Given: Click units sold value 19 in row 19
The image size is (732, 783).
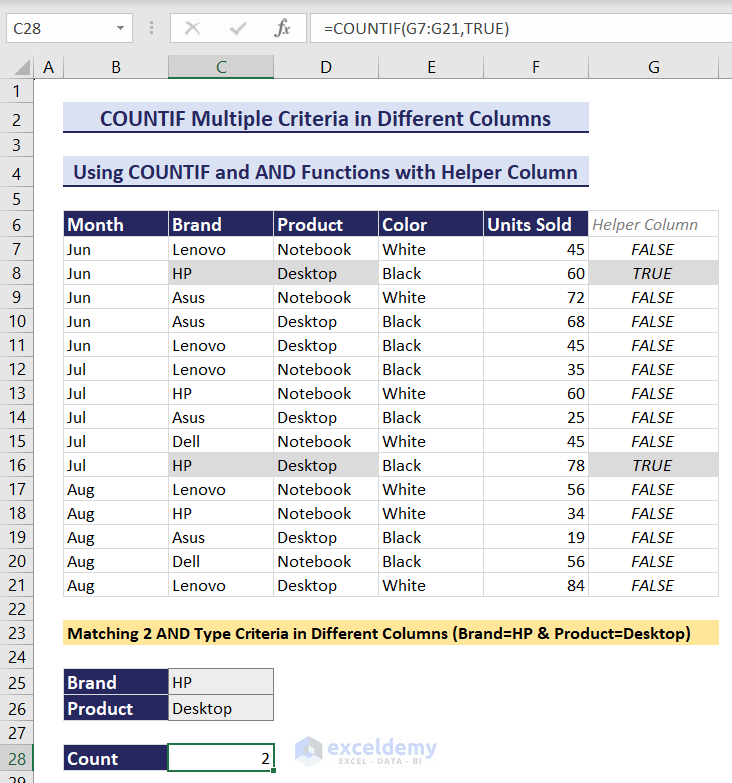Looking at the screenshot, I should coord(536,537).
